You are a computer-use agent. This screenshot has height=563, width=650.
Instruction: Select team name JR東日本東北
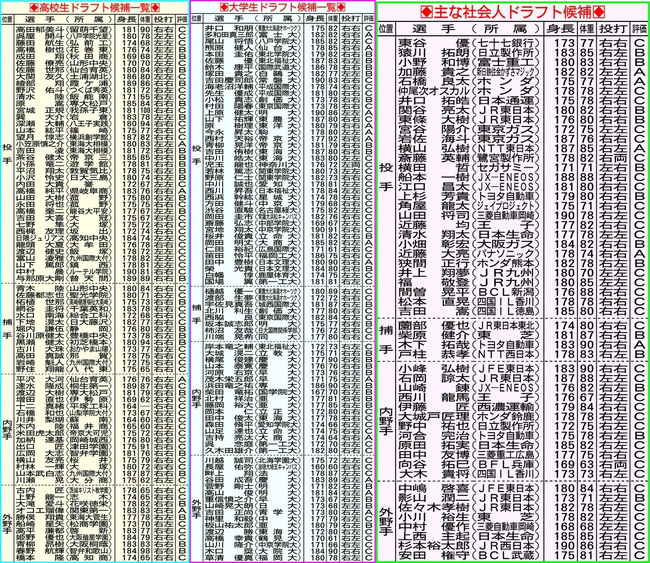(506, 325)
